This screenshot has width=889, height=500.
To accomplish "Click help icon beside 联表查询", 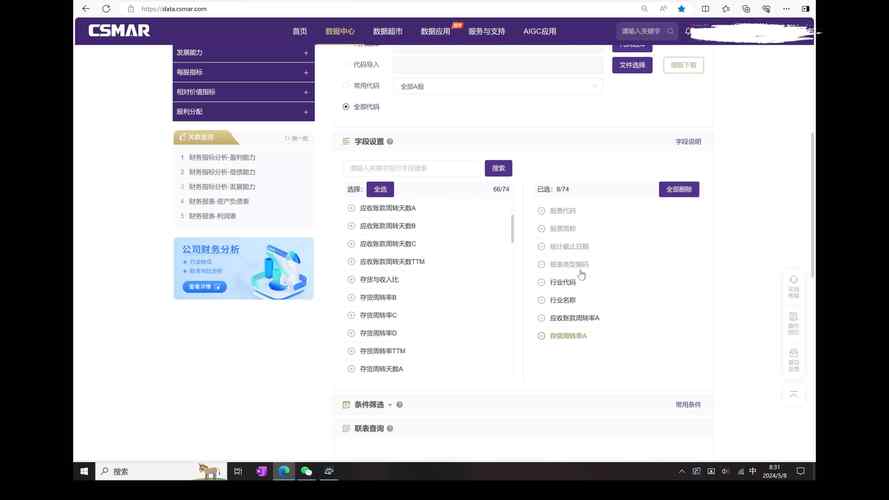I will point(390,428).
